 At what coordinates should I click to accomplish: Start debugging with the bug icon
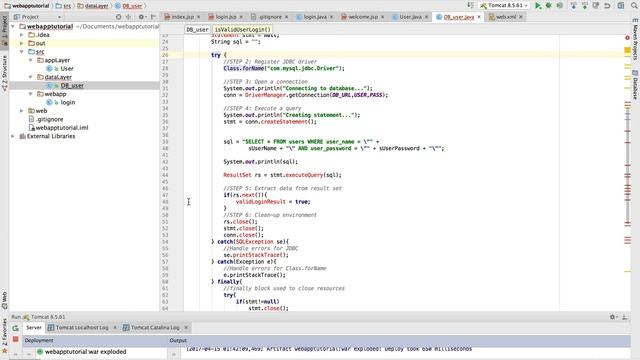pyautogui.click(x=549, y=6)
